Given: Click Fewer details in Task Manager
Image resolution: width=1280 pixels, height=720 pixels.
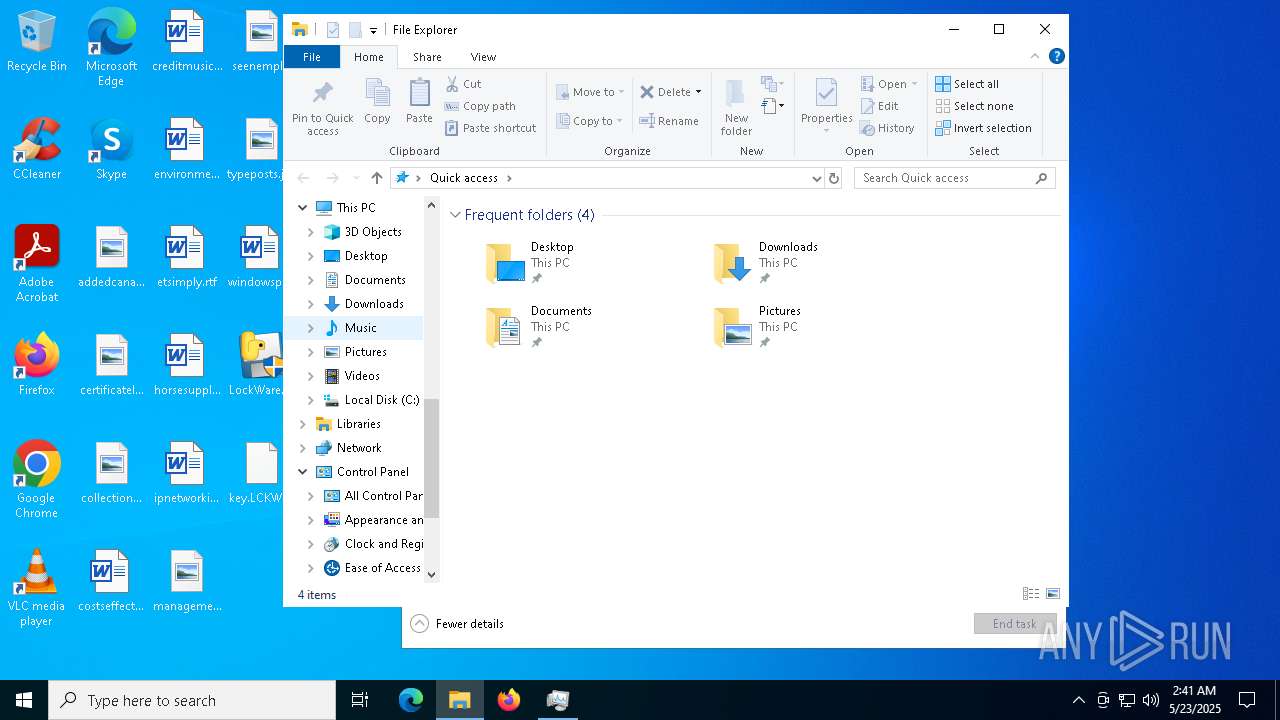Looking at the screenshot, I should 457,624.
